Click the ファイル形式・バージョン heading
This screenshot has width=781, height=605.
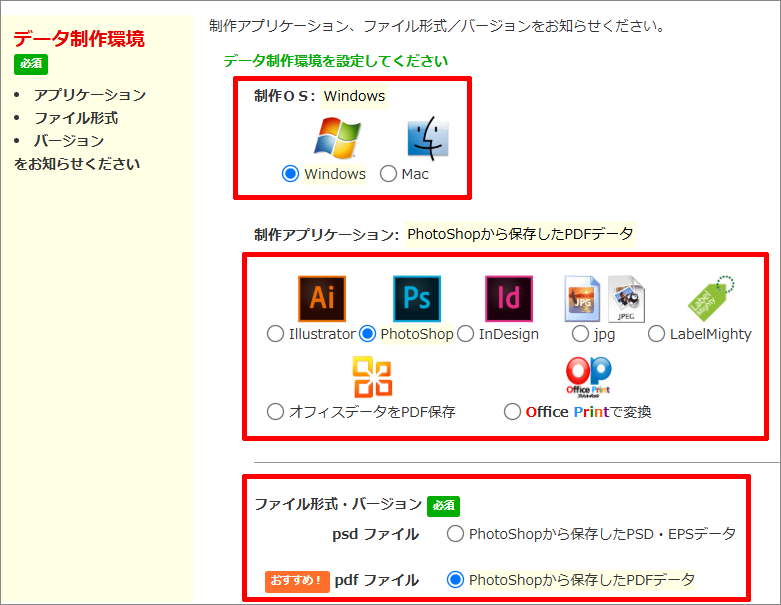tap(338, 504)
